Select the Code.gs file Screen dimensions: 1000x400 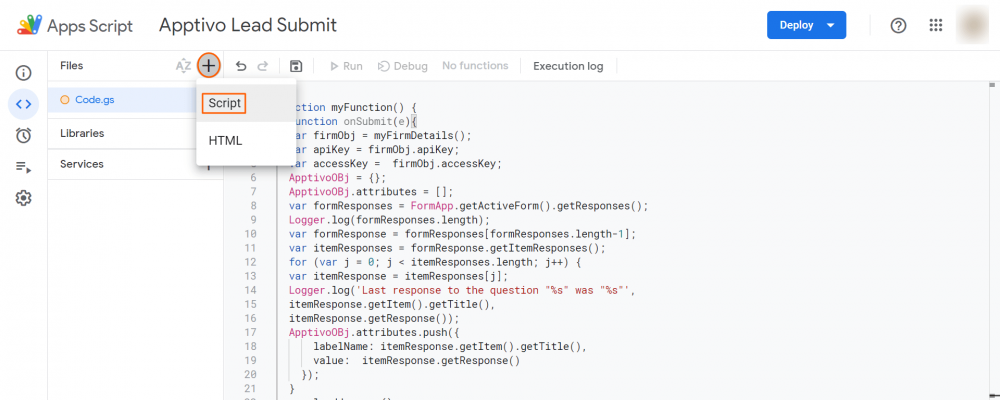tap(95, 99)
